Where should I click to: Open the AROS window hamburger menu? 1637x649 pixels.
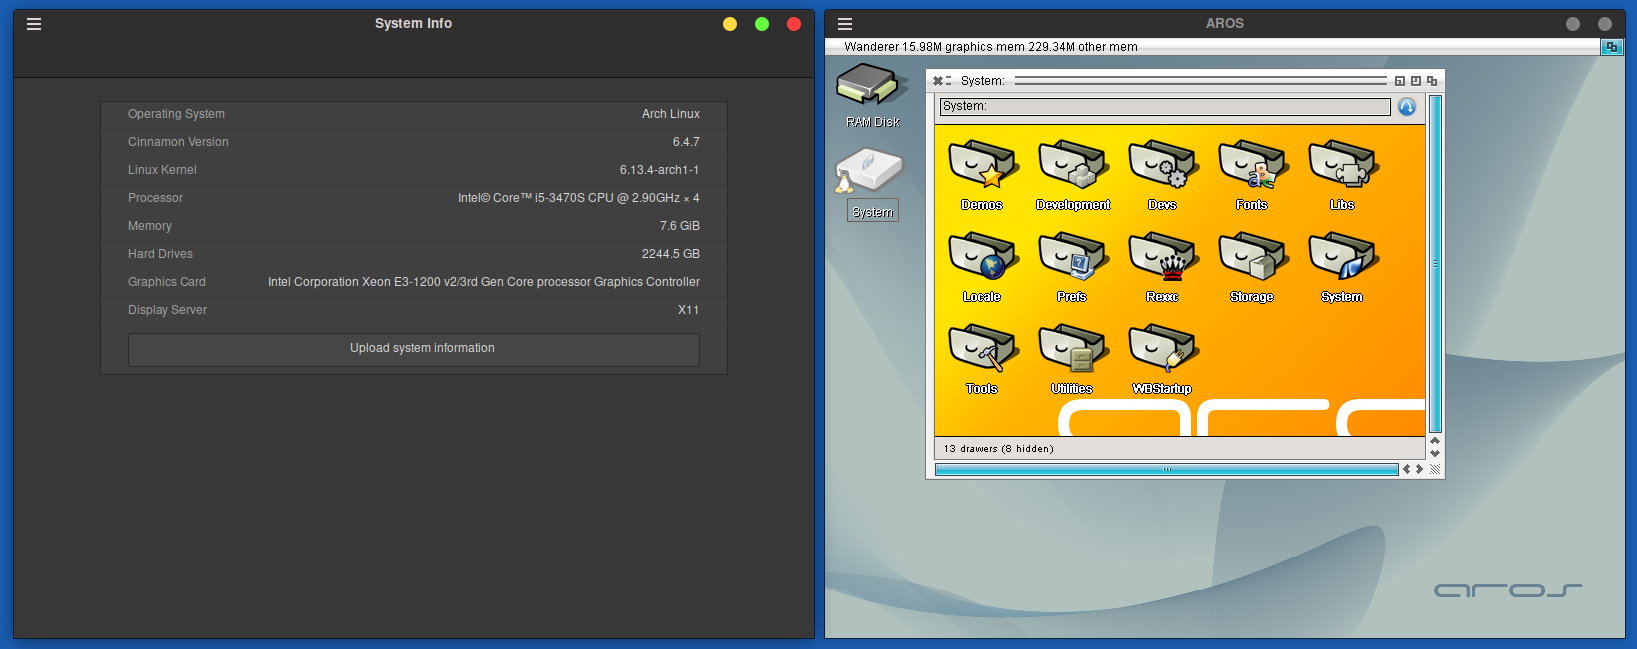[845, 24]
